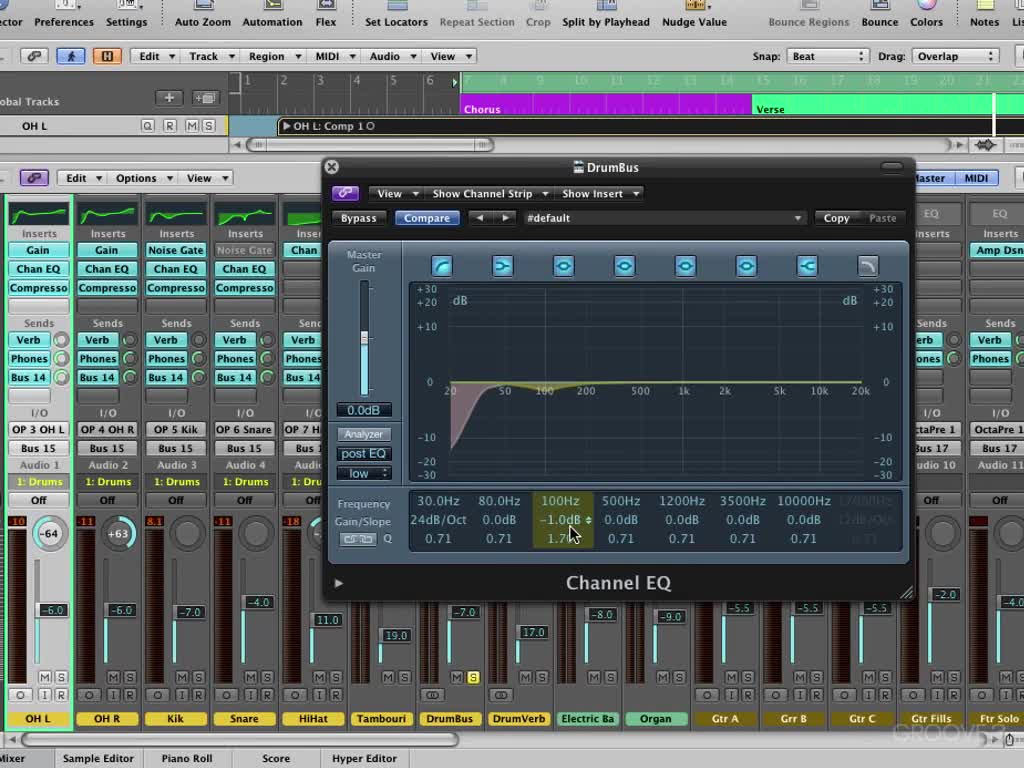
Task: Open the View dropdown in DrumBus window
Action: tap(396, 193)
